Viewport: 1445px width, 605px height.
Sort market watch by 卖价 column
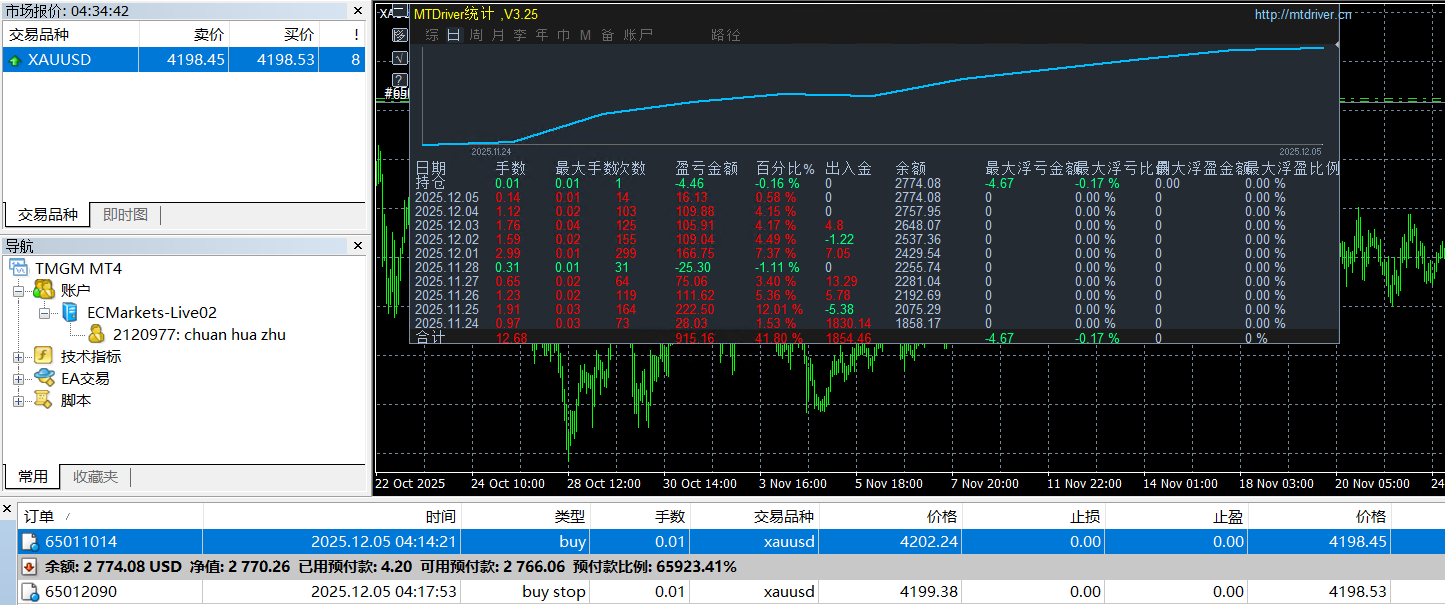point(183,34)
